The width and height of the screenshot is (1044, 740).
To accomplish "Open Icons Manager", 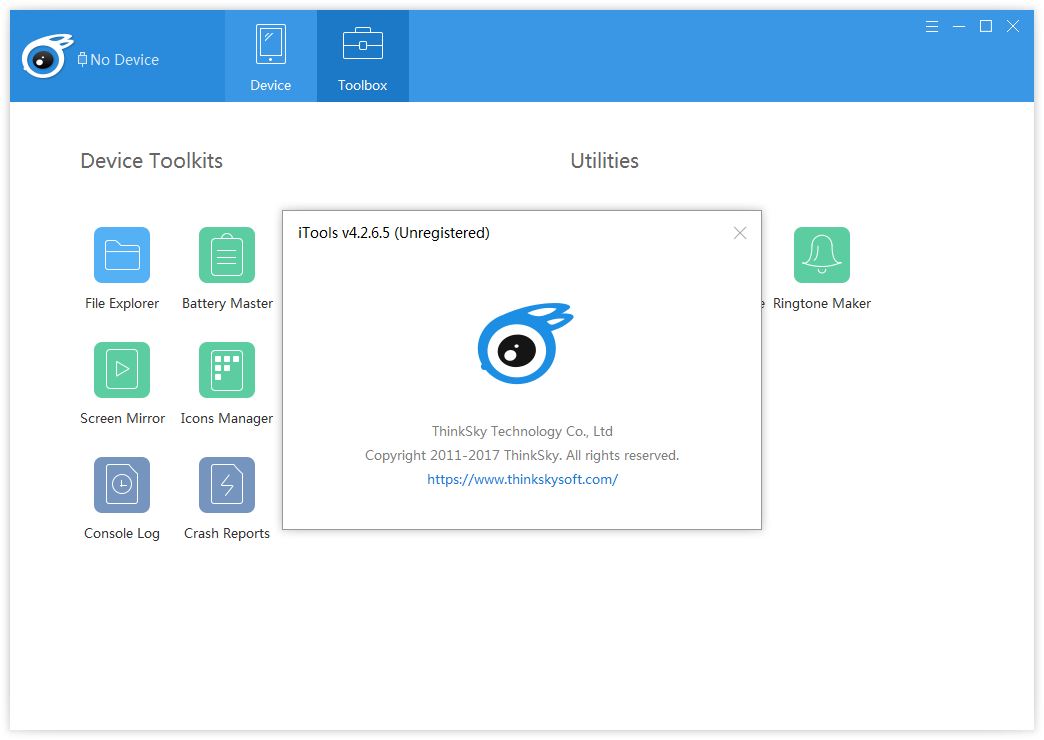I will coord(227,370).
